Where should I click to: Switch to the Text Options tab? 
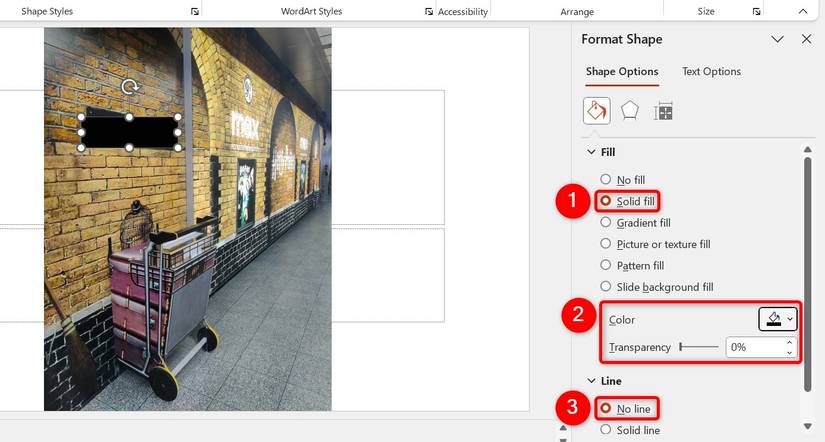click(x=711, y=72)
